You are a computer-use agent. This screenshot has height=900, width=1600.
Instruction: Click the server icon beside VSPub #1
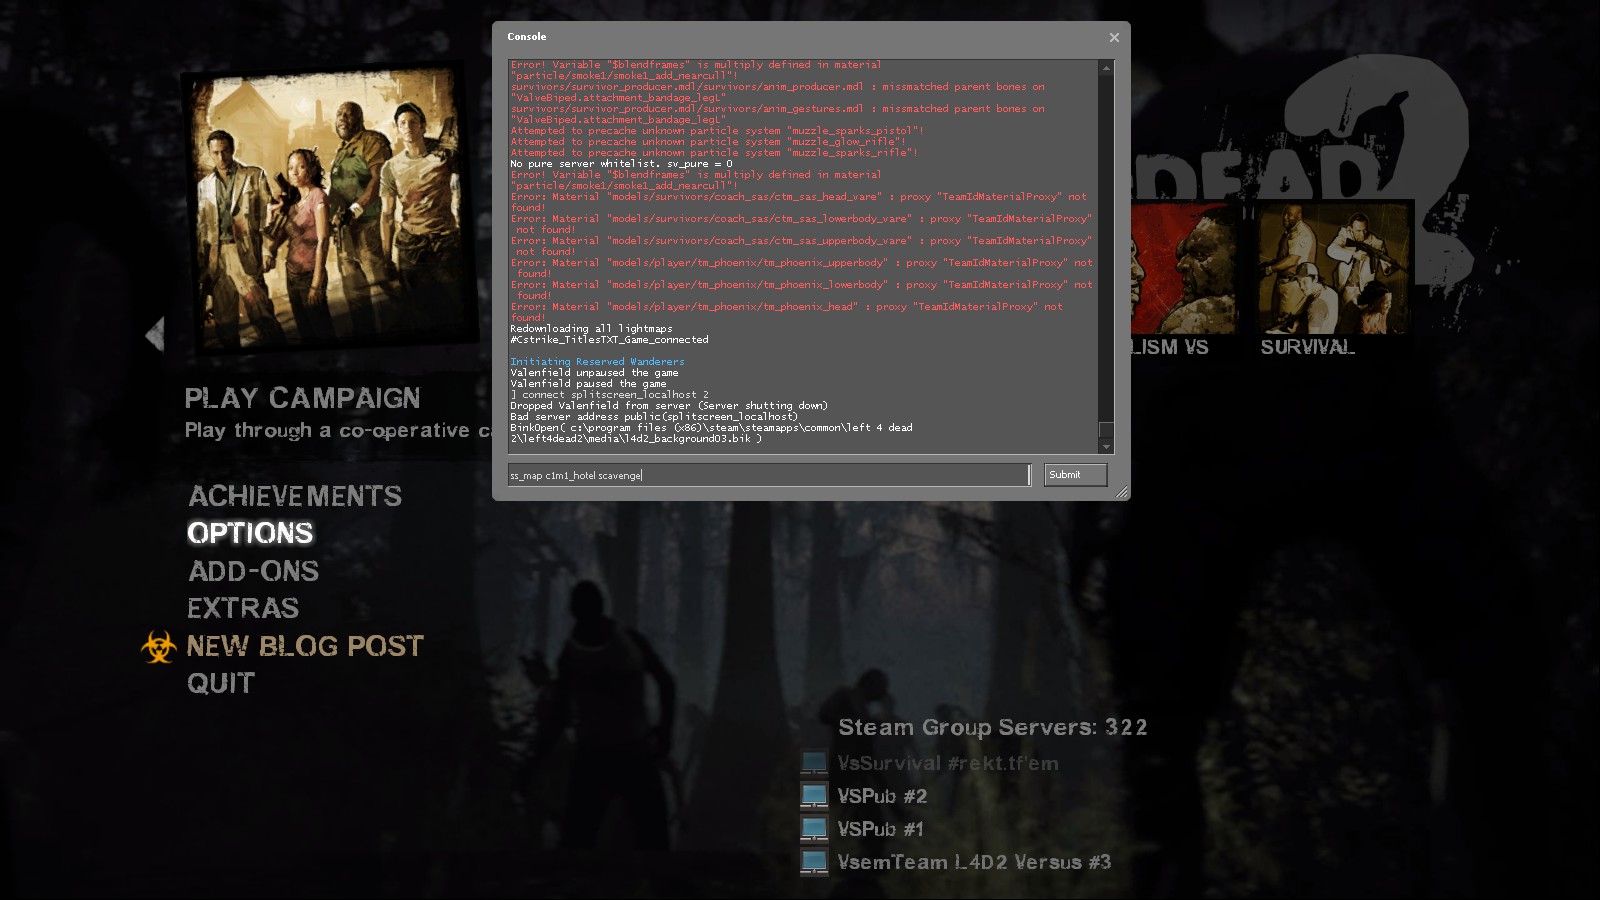tap(814, 830)
